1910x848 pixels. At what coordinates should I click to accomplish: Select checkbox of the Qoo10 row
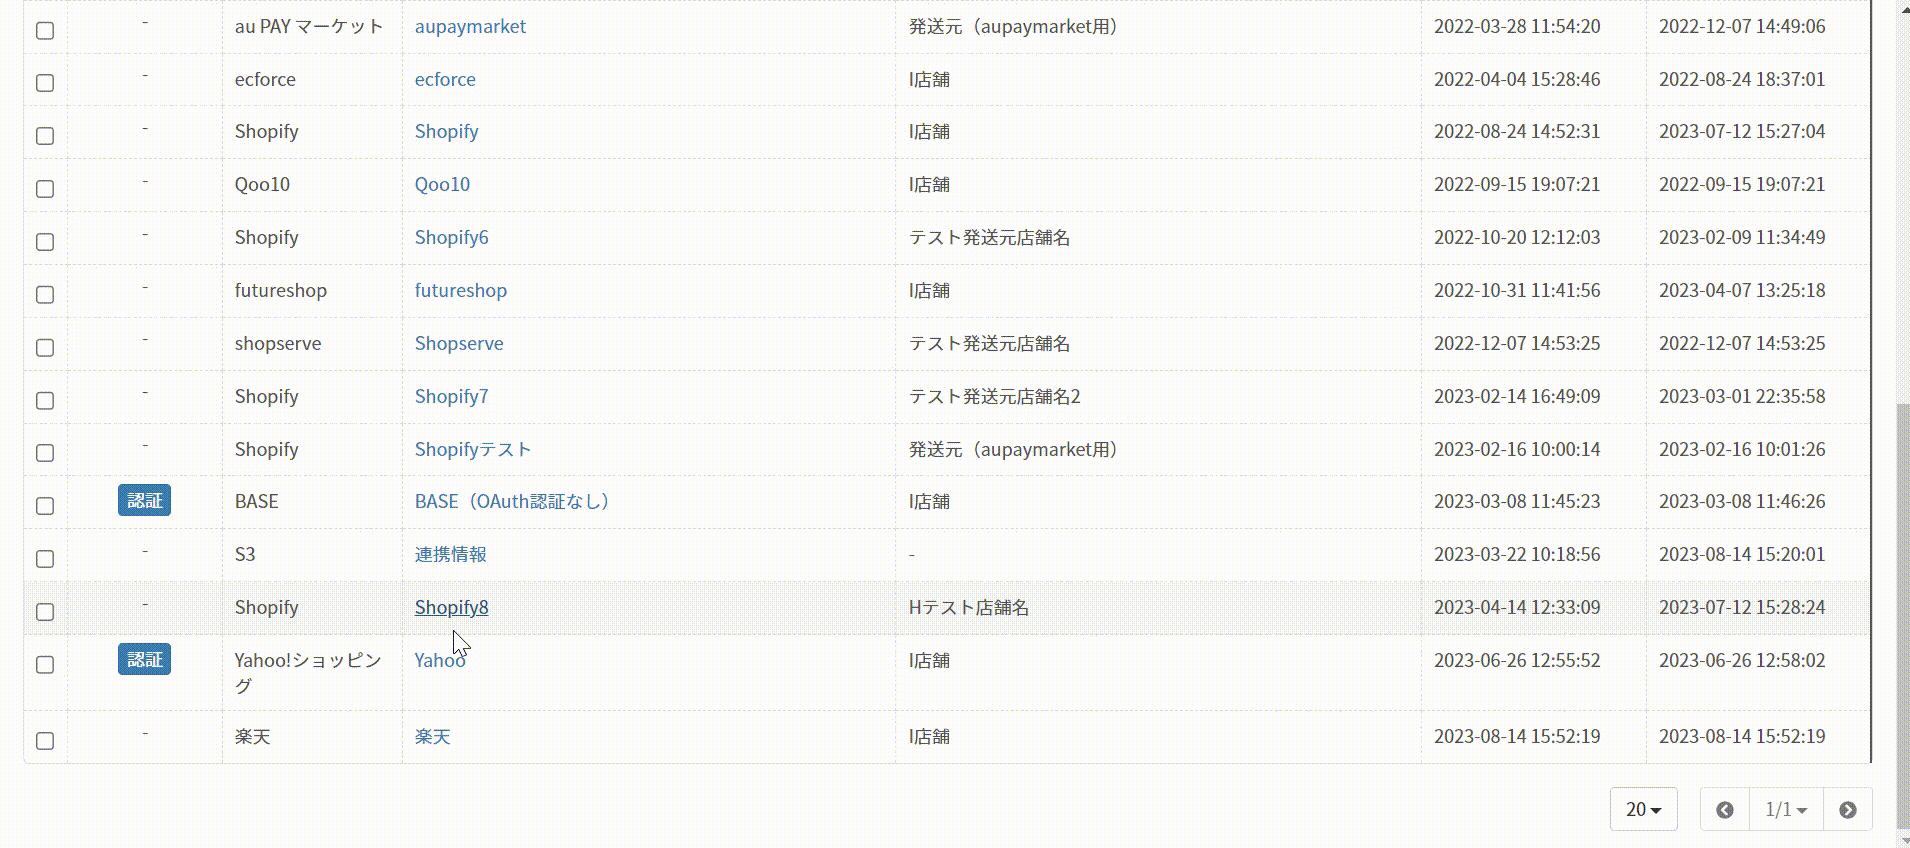click(x=45, y=189)
